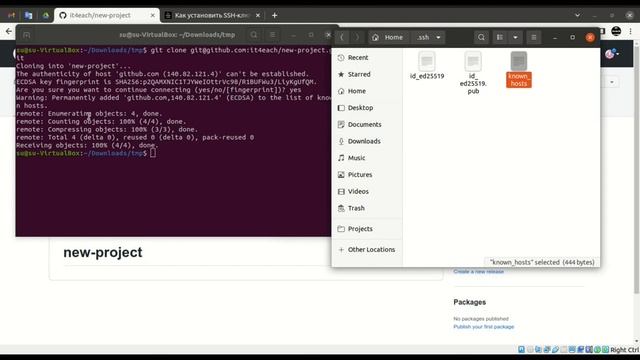Click Publish your first package link
640x360 pixels.
[484, 327]
